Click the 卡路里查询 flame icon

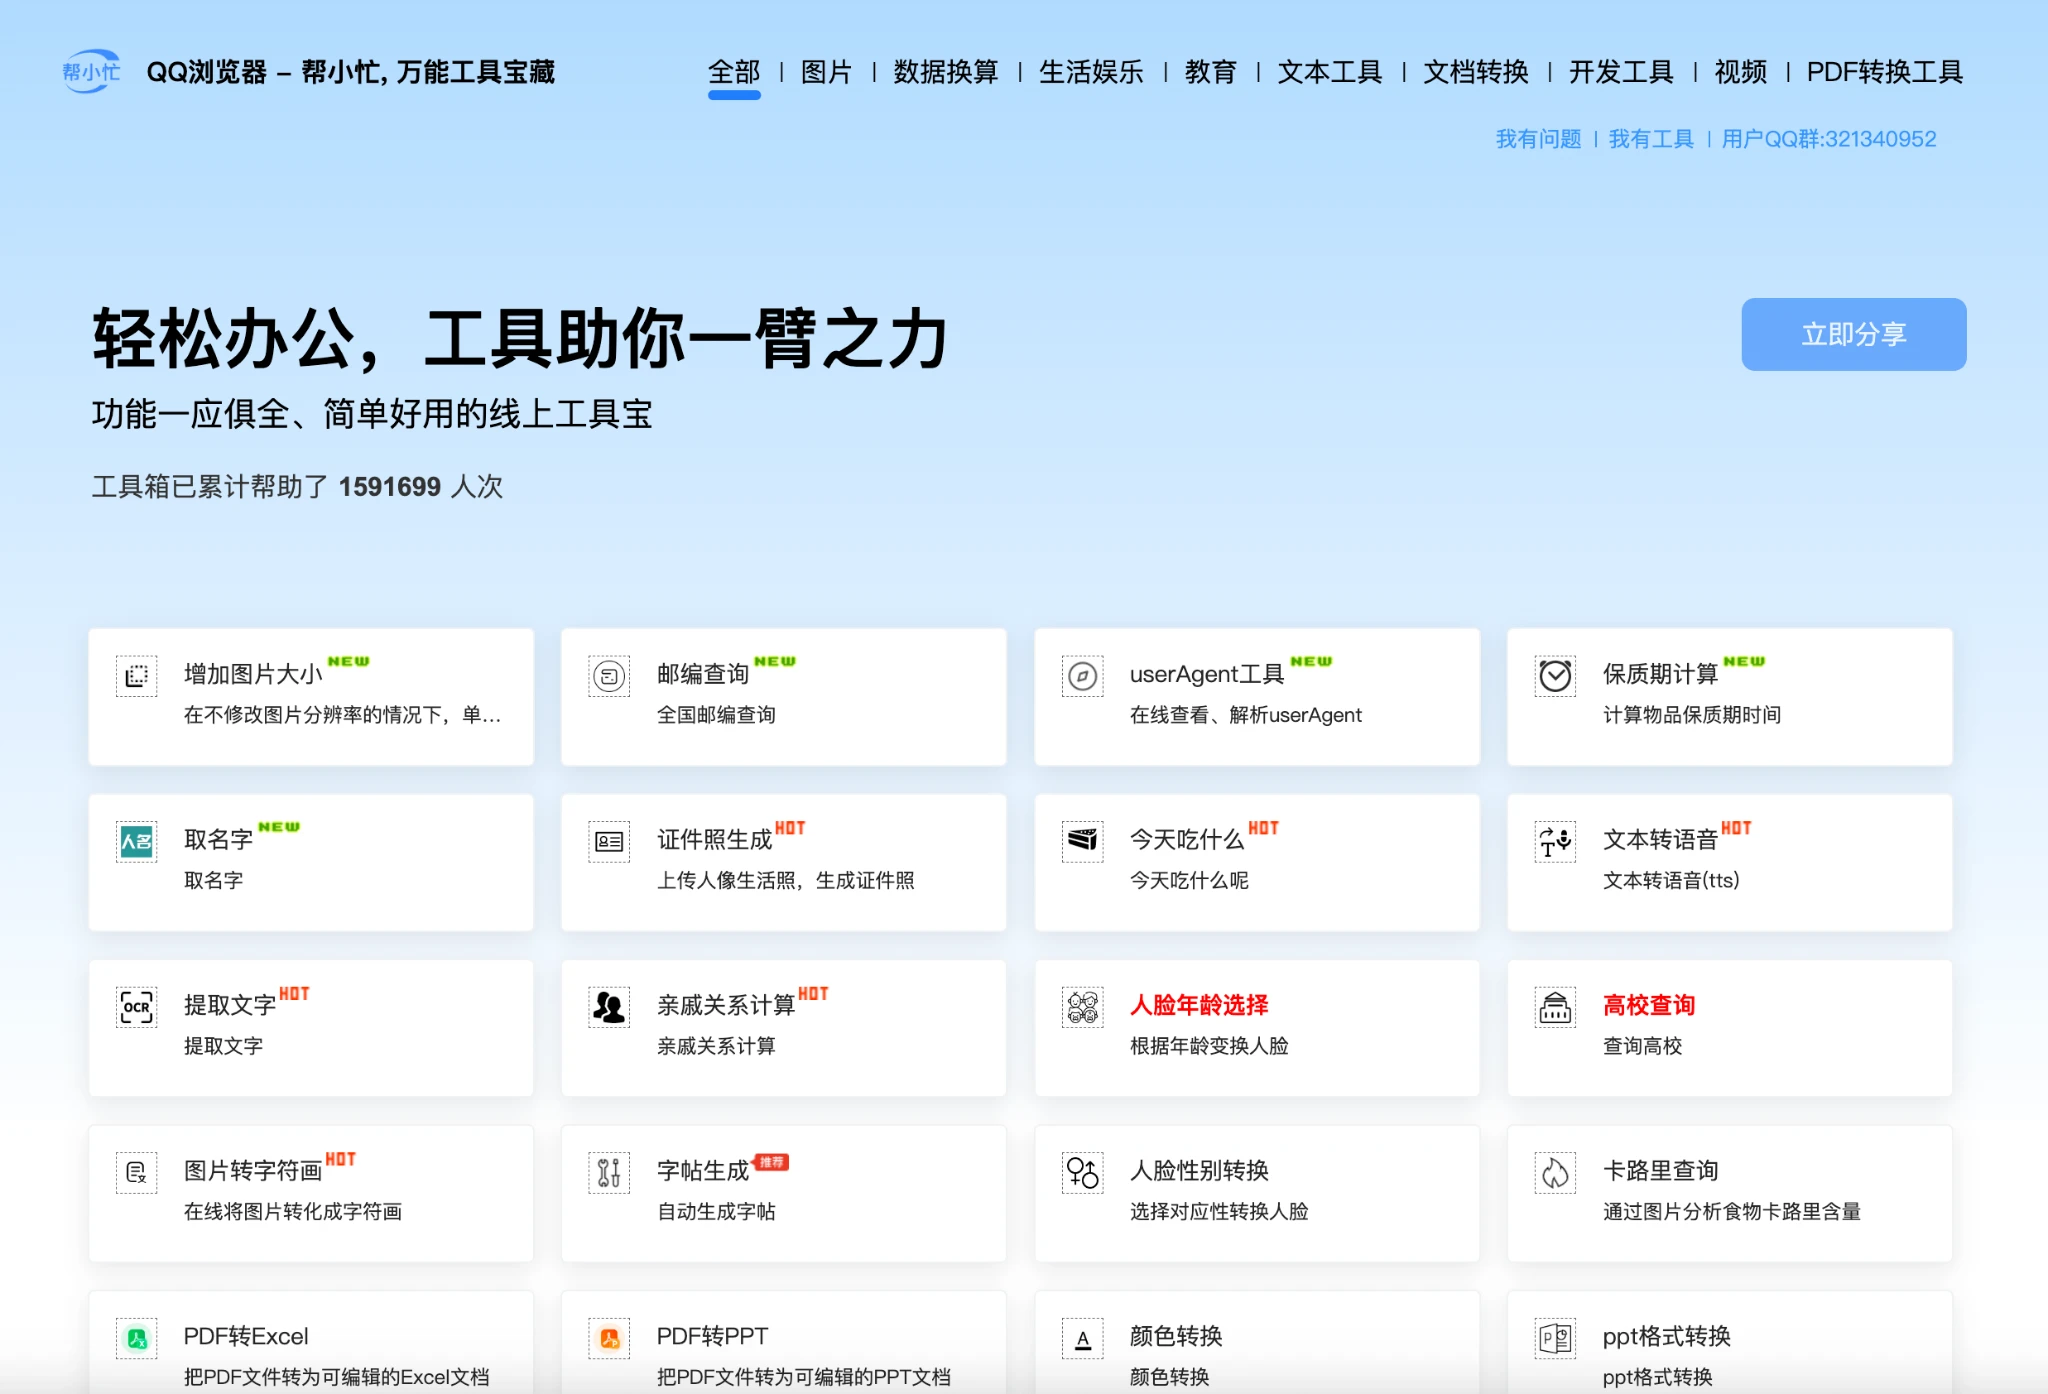pyautogui.click(x=1555, y=1173)
